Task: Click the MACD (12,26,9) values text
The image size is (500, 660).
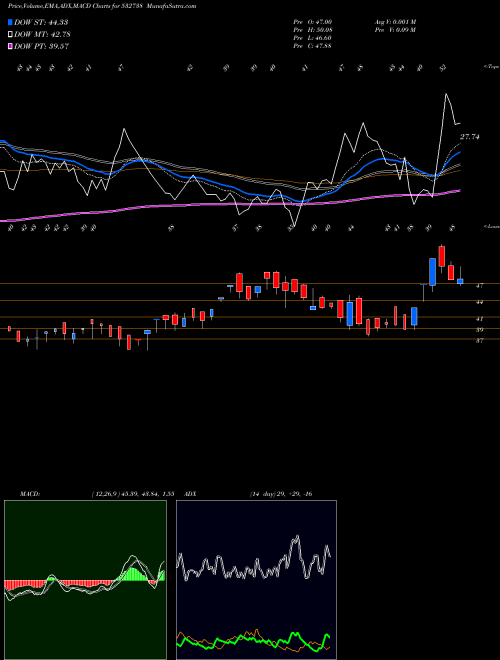Action: (133, 494)
